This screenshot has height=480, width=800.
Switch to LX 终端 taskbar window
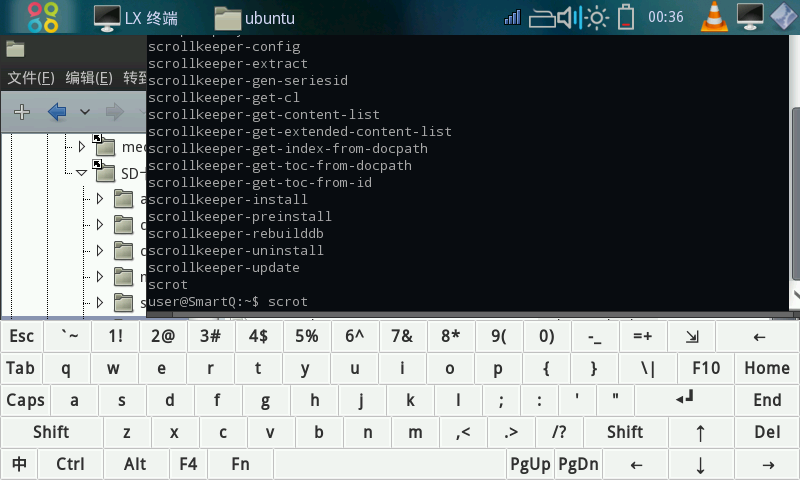click(x=138, y=17)
